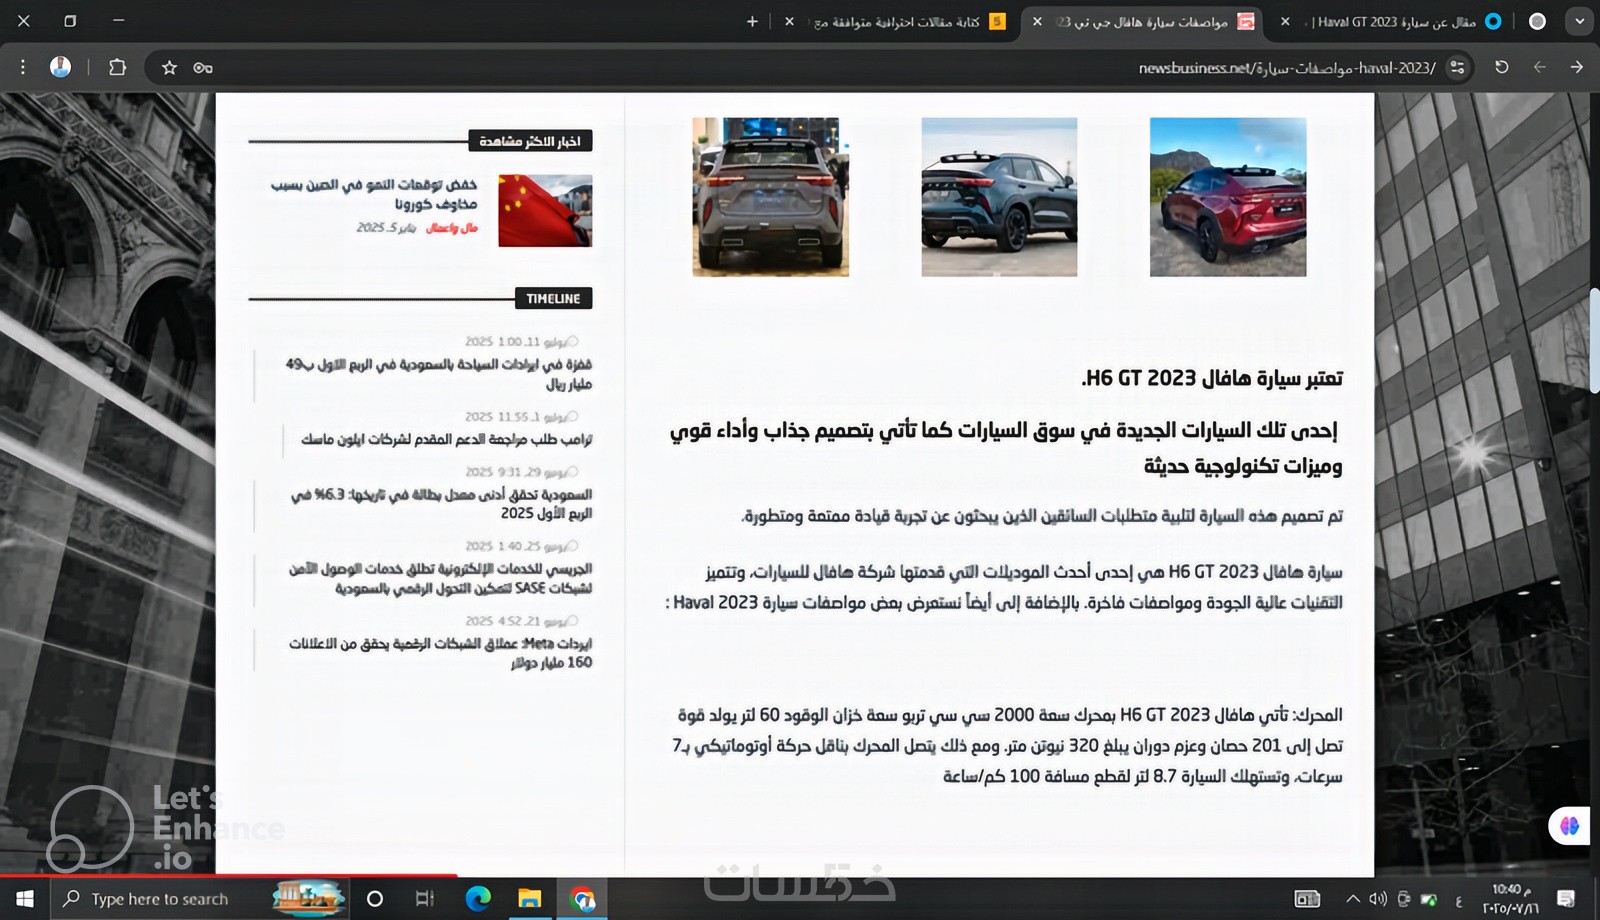Open the taskbar clock showing 10:40
Viewport: 1600px width, 920px height.
click(x=1510, y=899)
